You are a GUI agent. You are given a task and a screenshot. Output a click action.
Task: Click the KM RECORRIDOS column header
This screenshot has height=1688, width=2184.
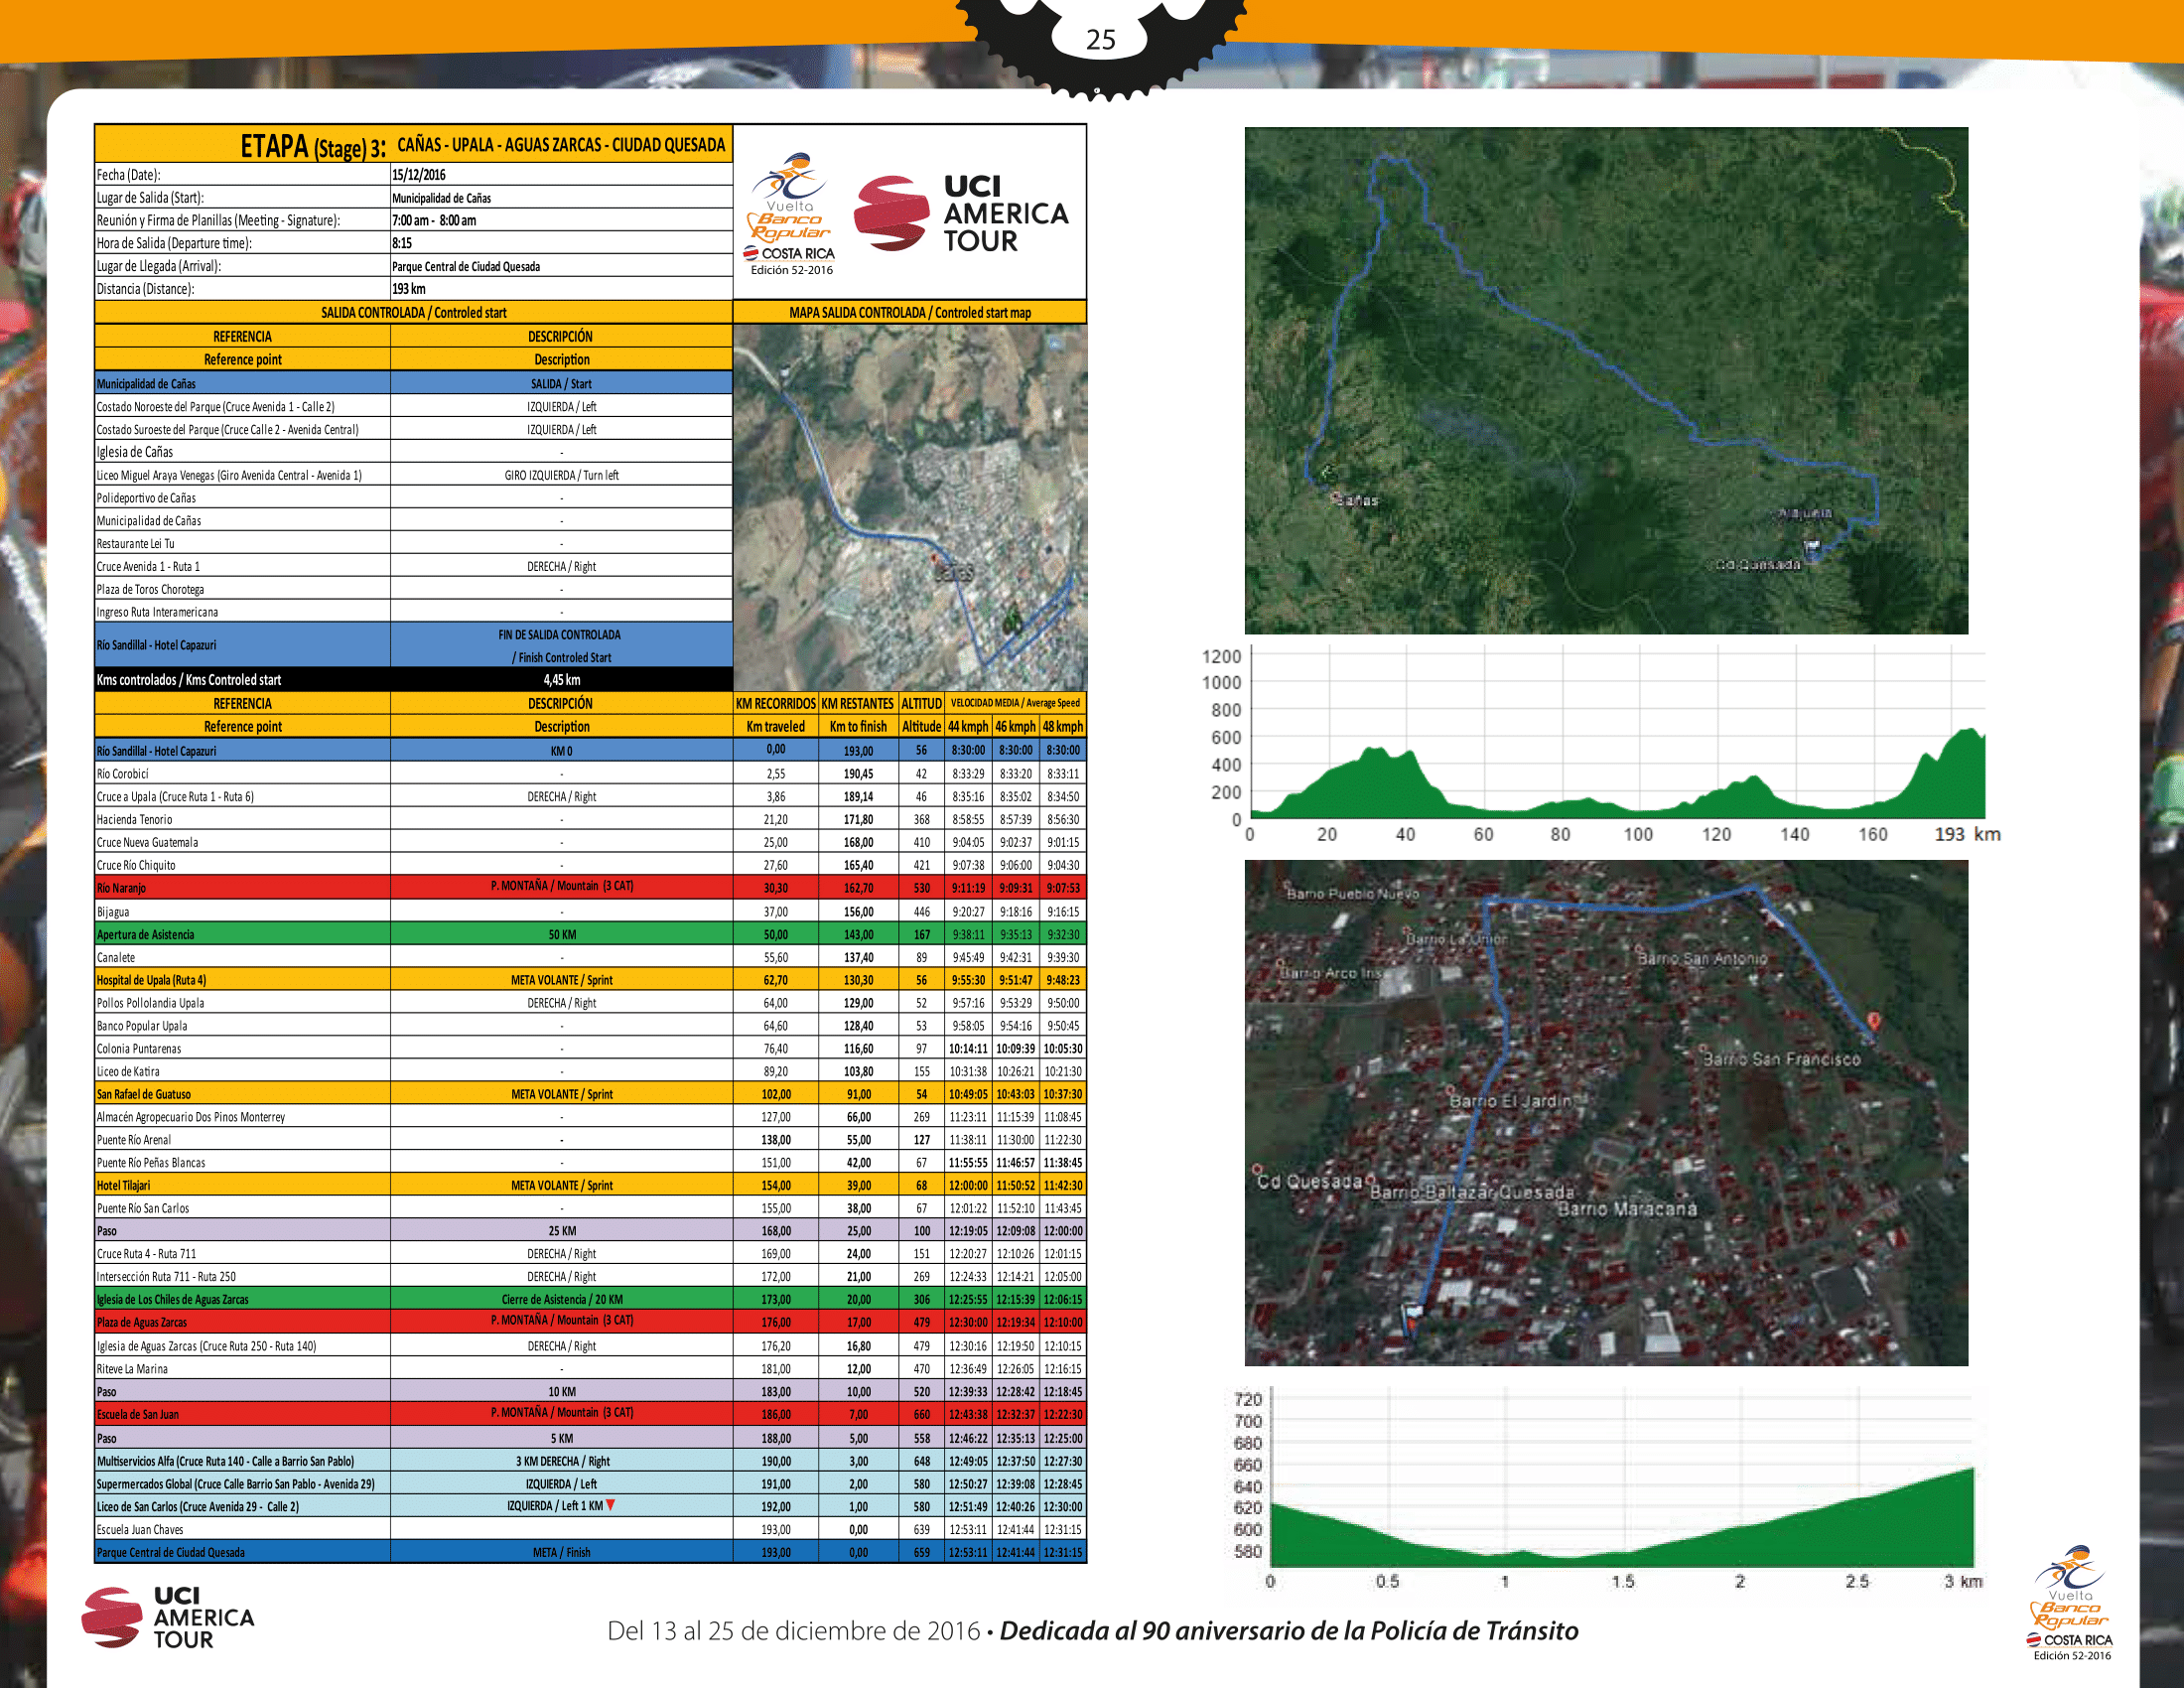coord(775,704)
